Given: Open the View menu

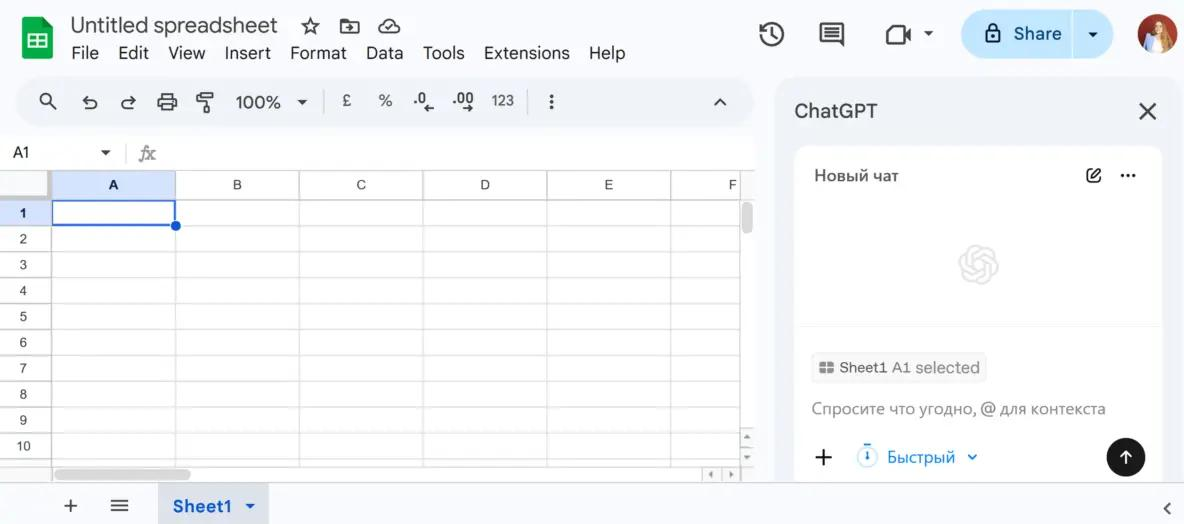Looking at the screenshot, I should point(187,53).
